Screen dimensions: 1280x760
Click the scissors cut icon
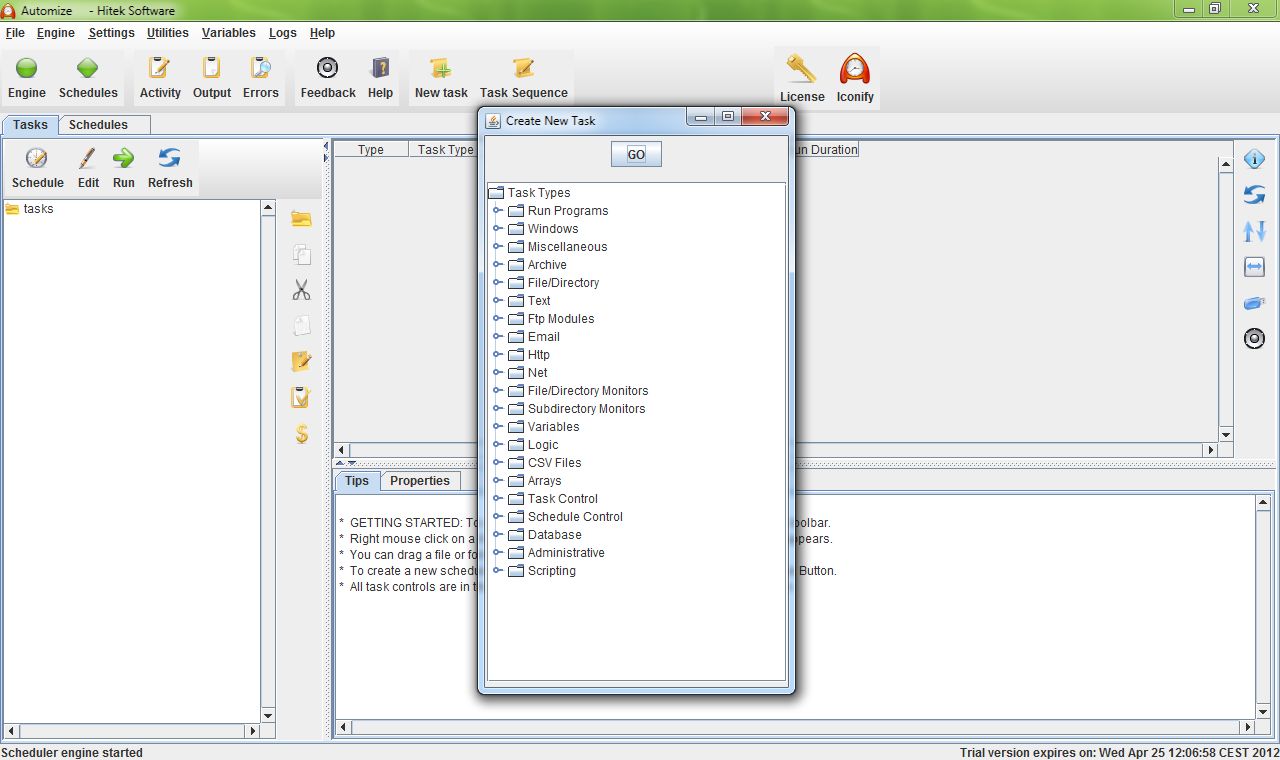pos(301,290)
